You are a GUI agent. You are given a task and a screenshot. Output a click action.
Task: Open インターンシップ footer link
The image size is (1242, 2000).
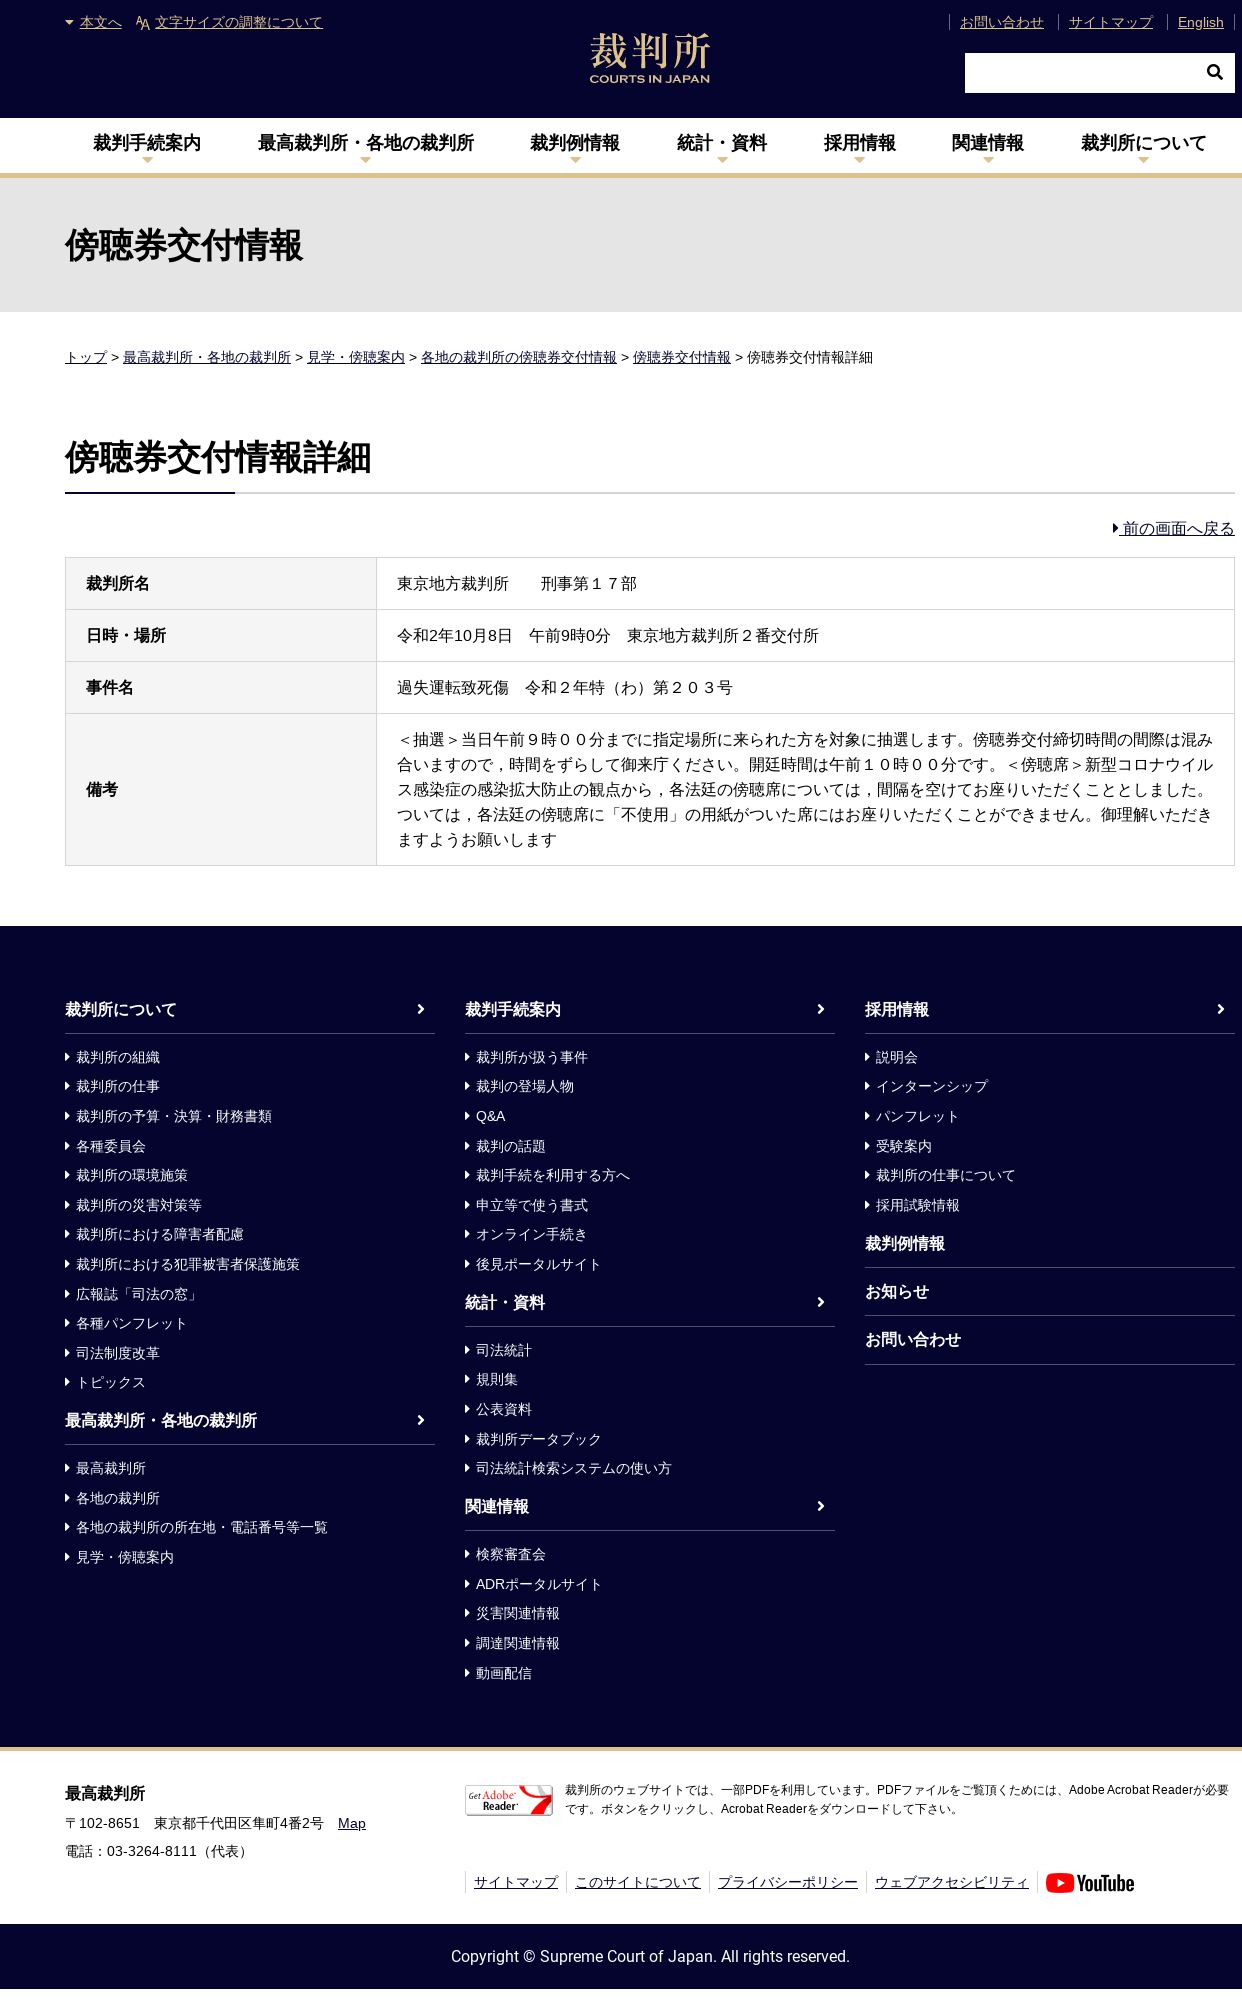[x=932, y=1086]
